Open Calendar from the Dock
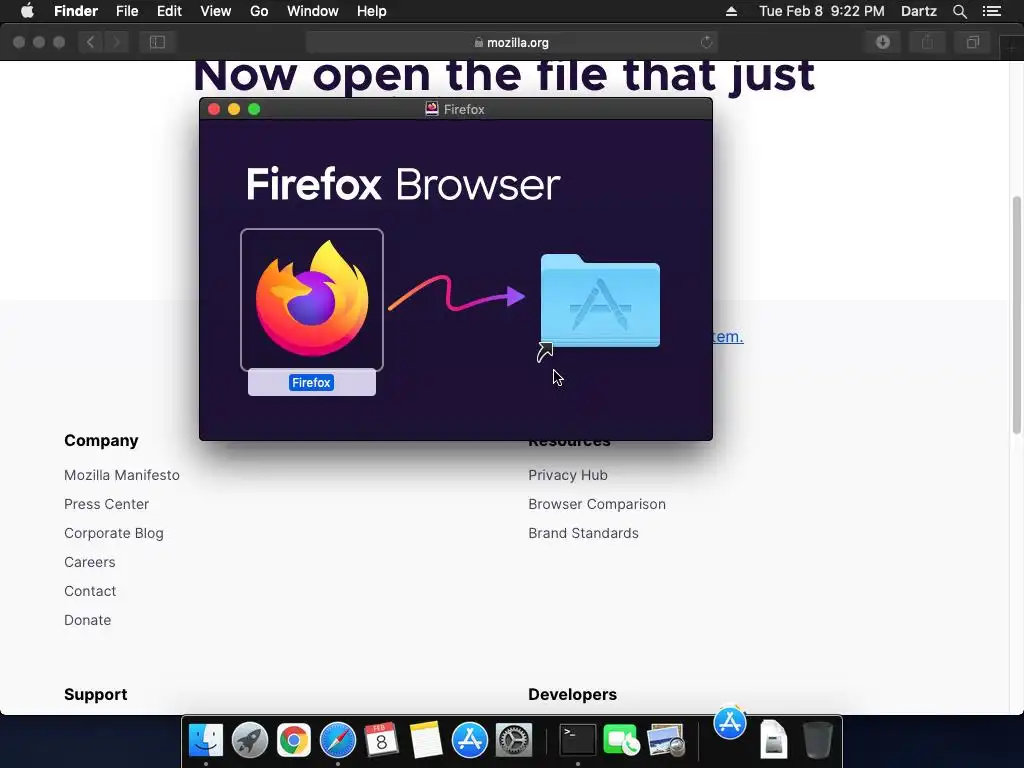Screen dimensions: 1024x768 381,741
